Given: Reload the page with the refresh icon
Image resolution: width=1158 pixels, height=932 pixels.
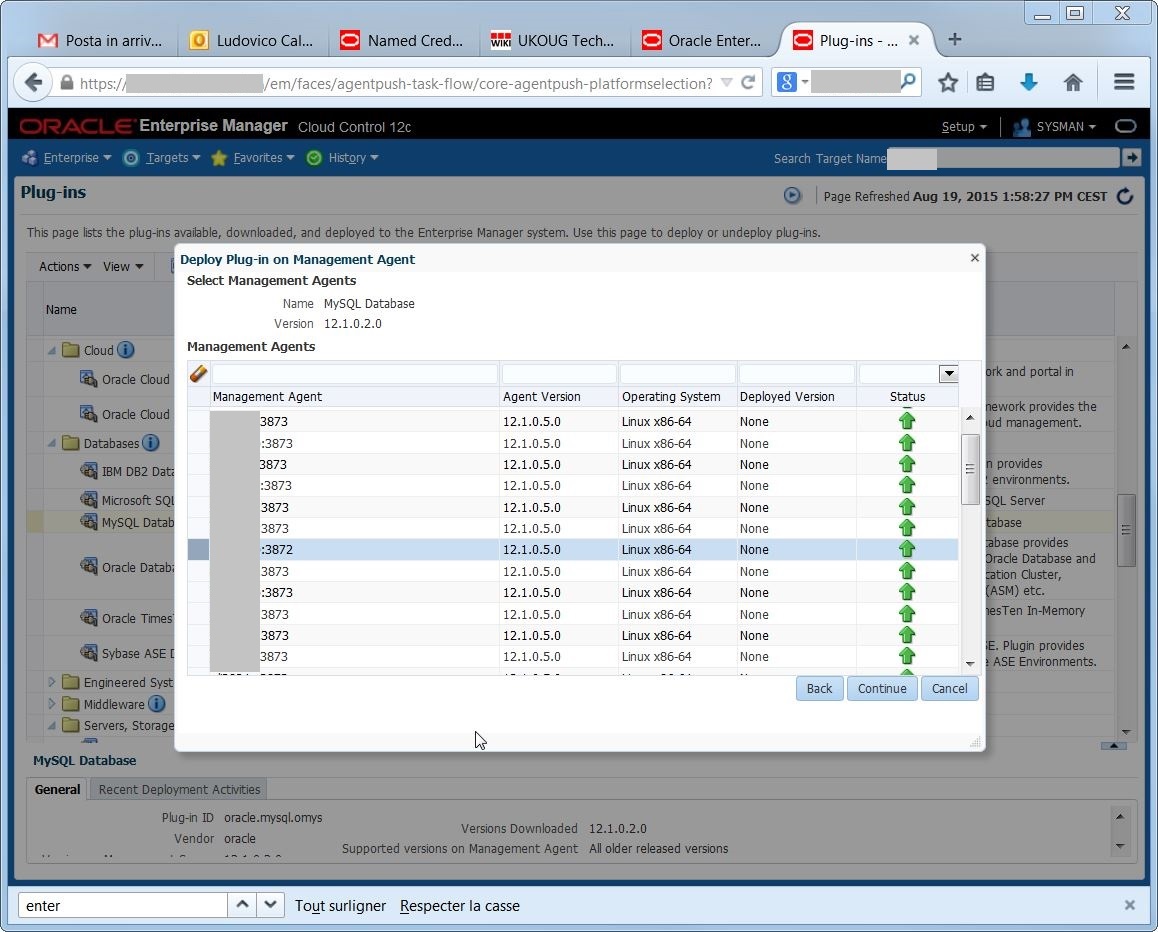Looking at the screenshot, I should 748,82.
